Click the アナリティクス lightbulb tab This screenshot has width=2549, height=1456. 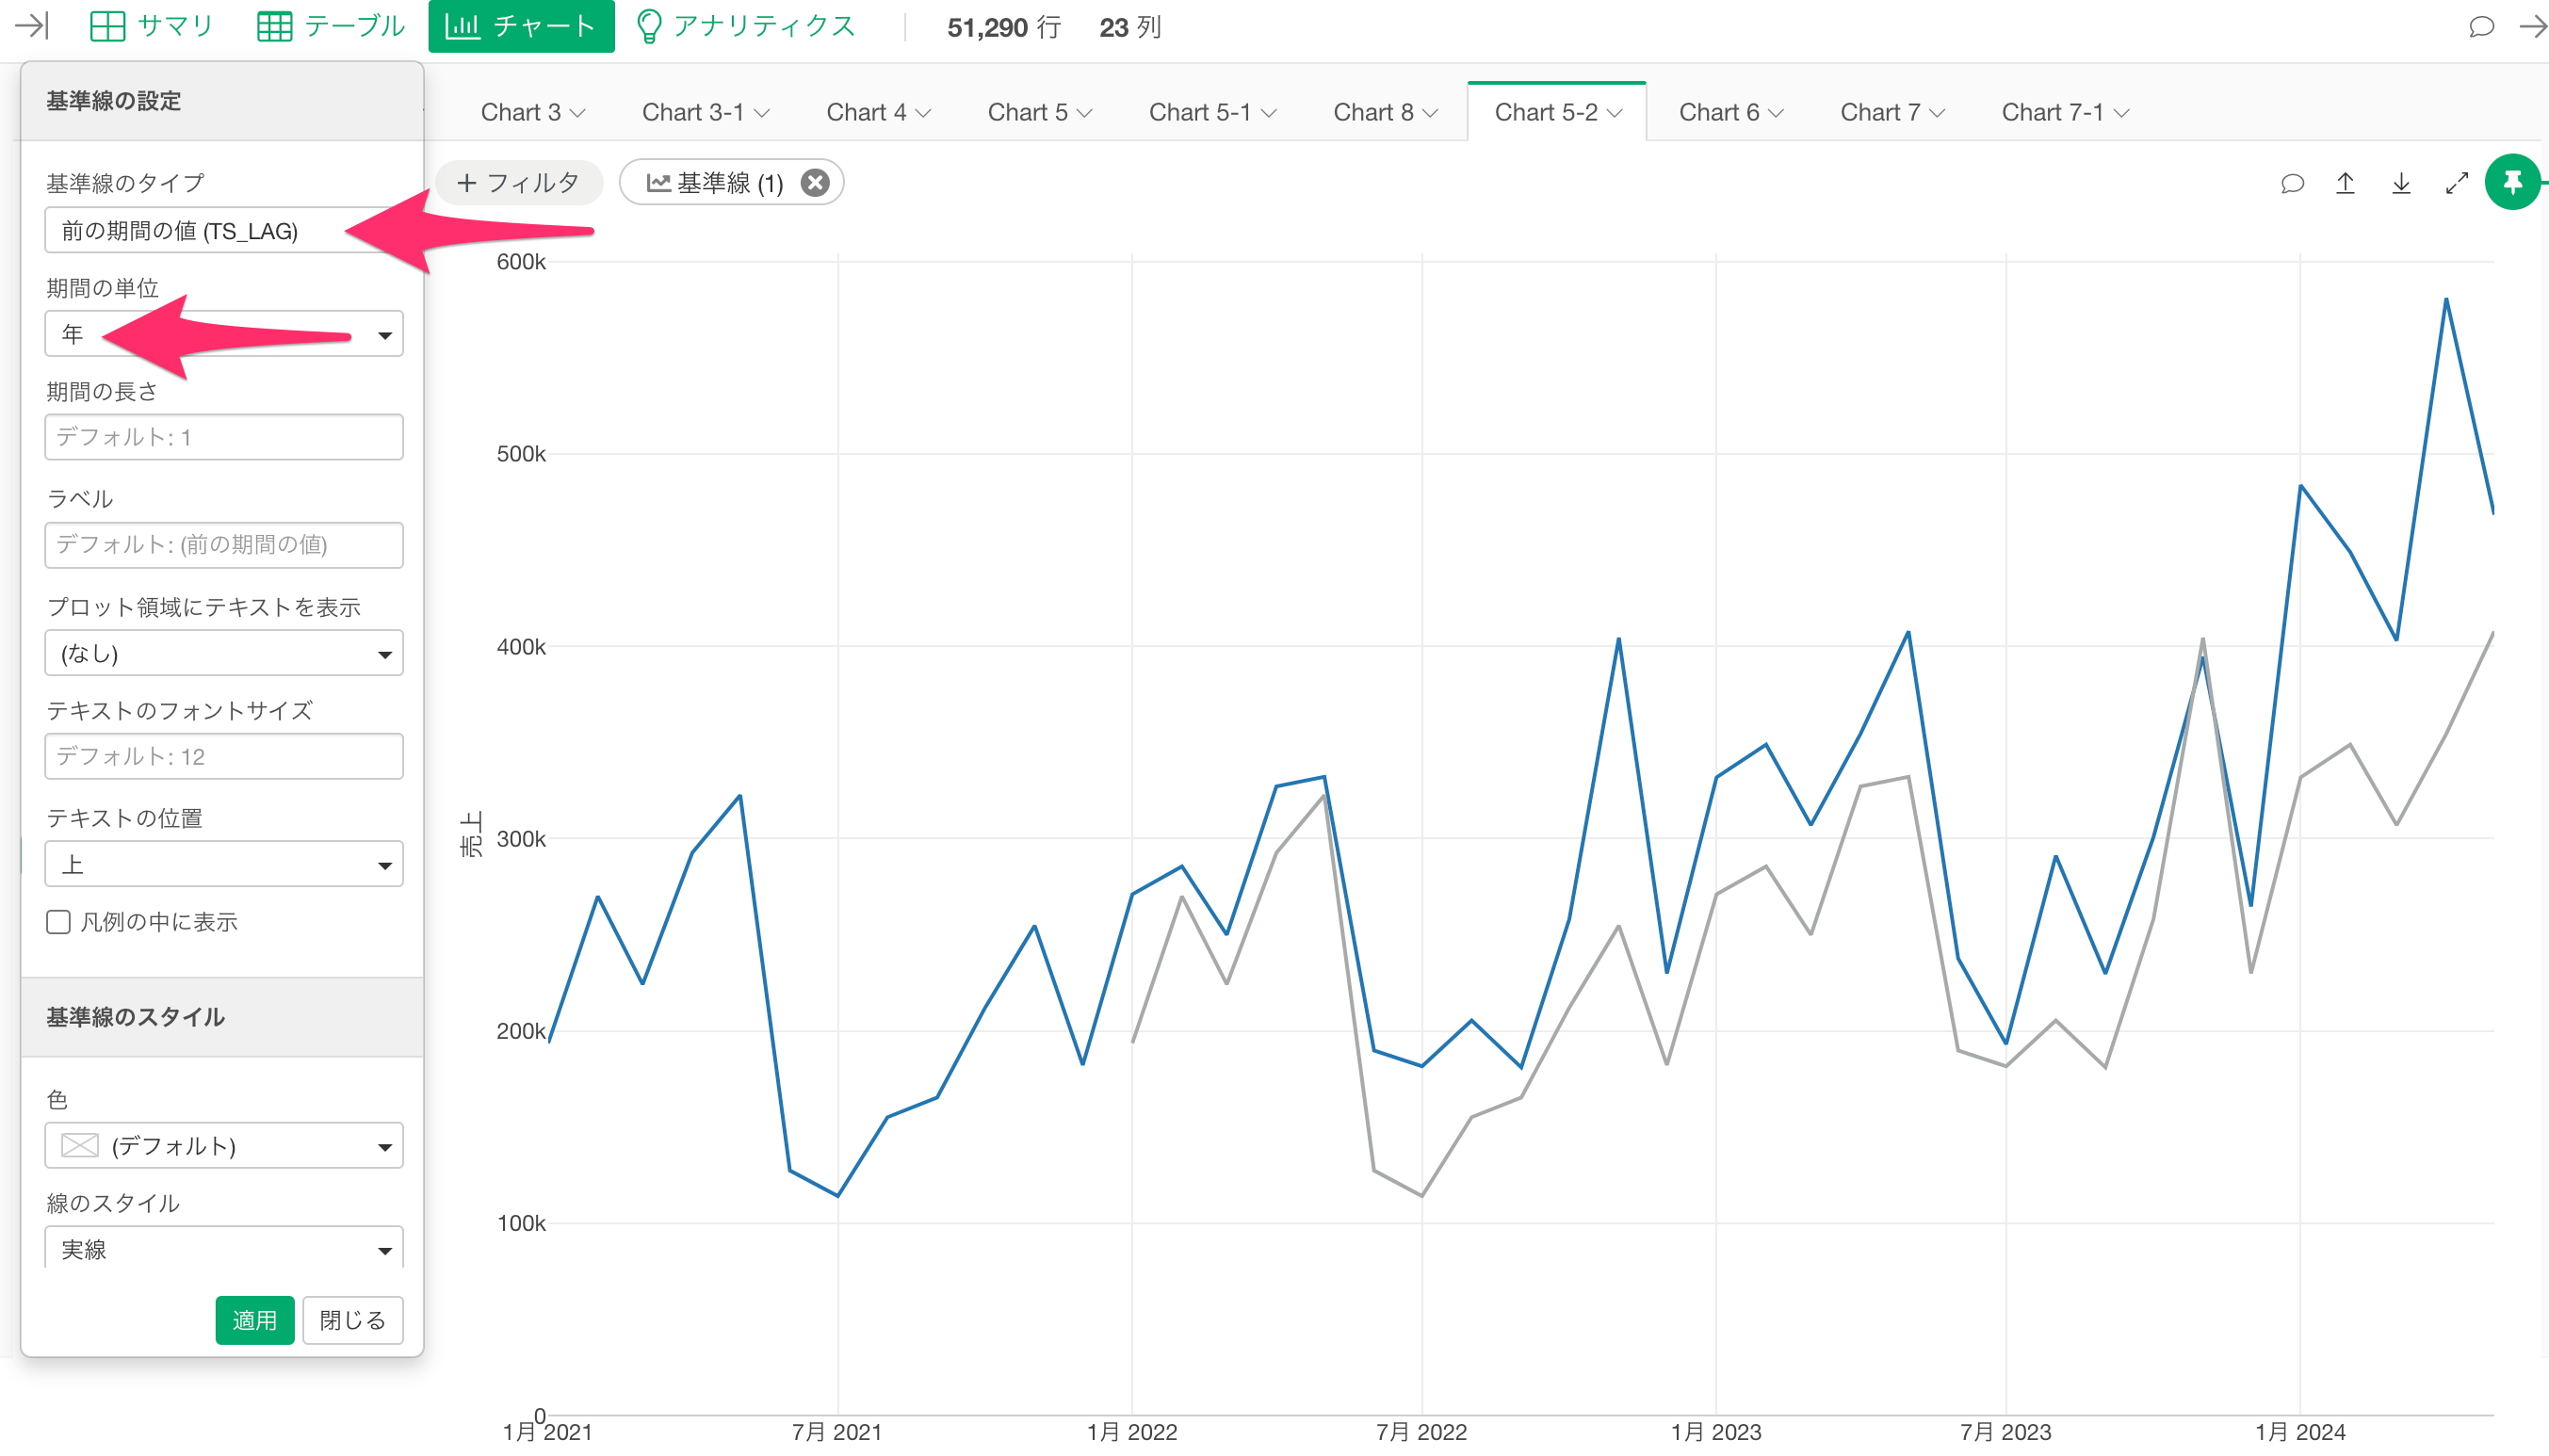tap(746, 26)
